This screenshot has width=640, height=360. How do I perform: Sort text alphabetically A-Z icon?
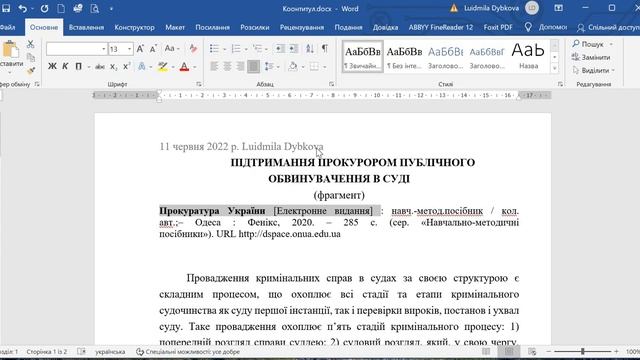click(310, 49)
